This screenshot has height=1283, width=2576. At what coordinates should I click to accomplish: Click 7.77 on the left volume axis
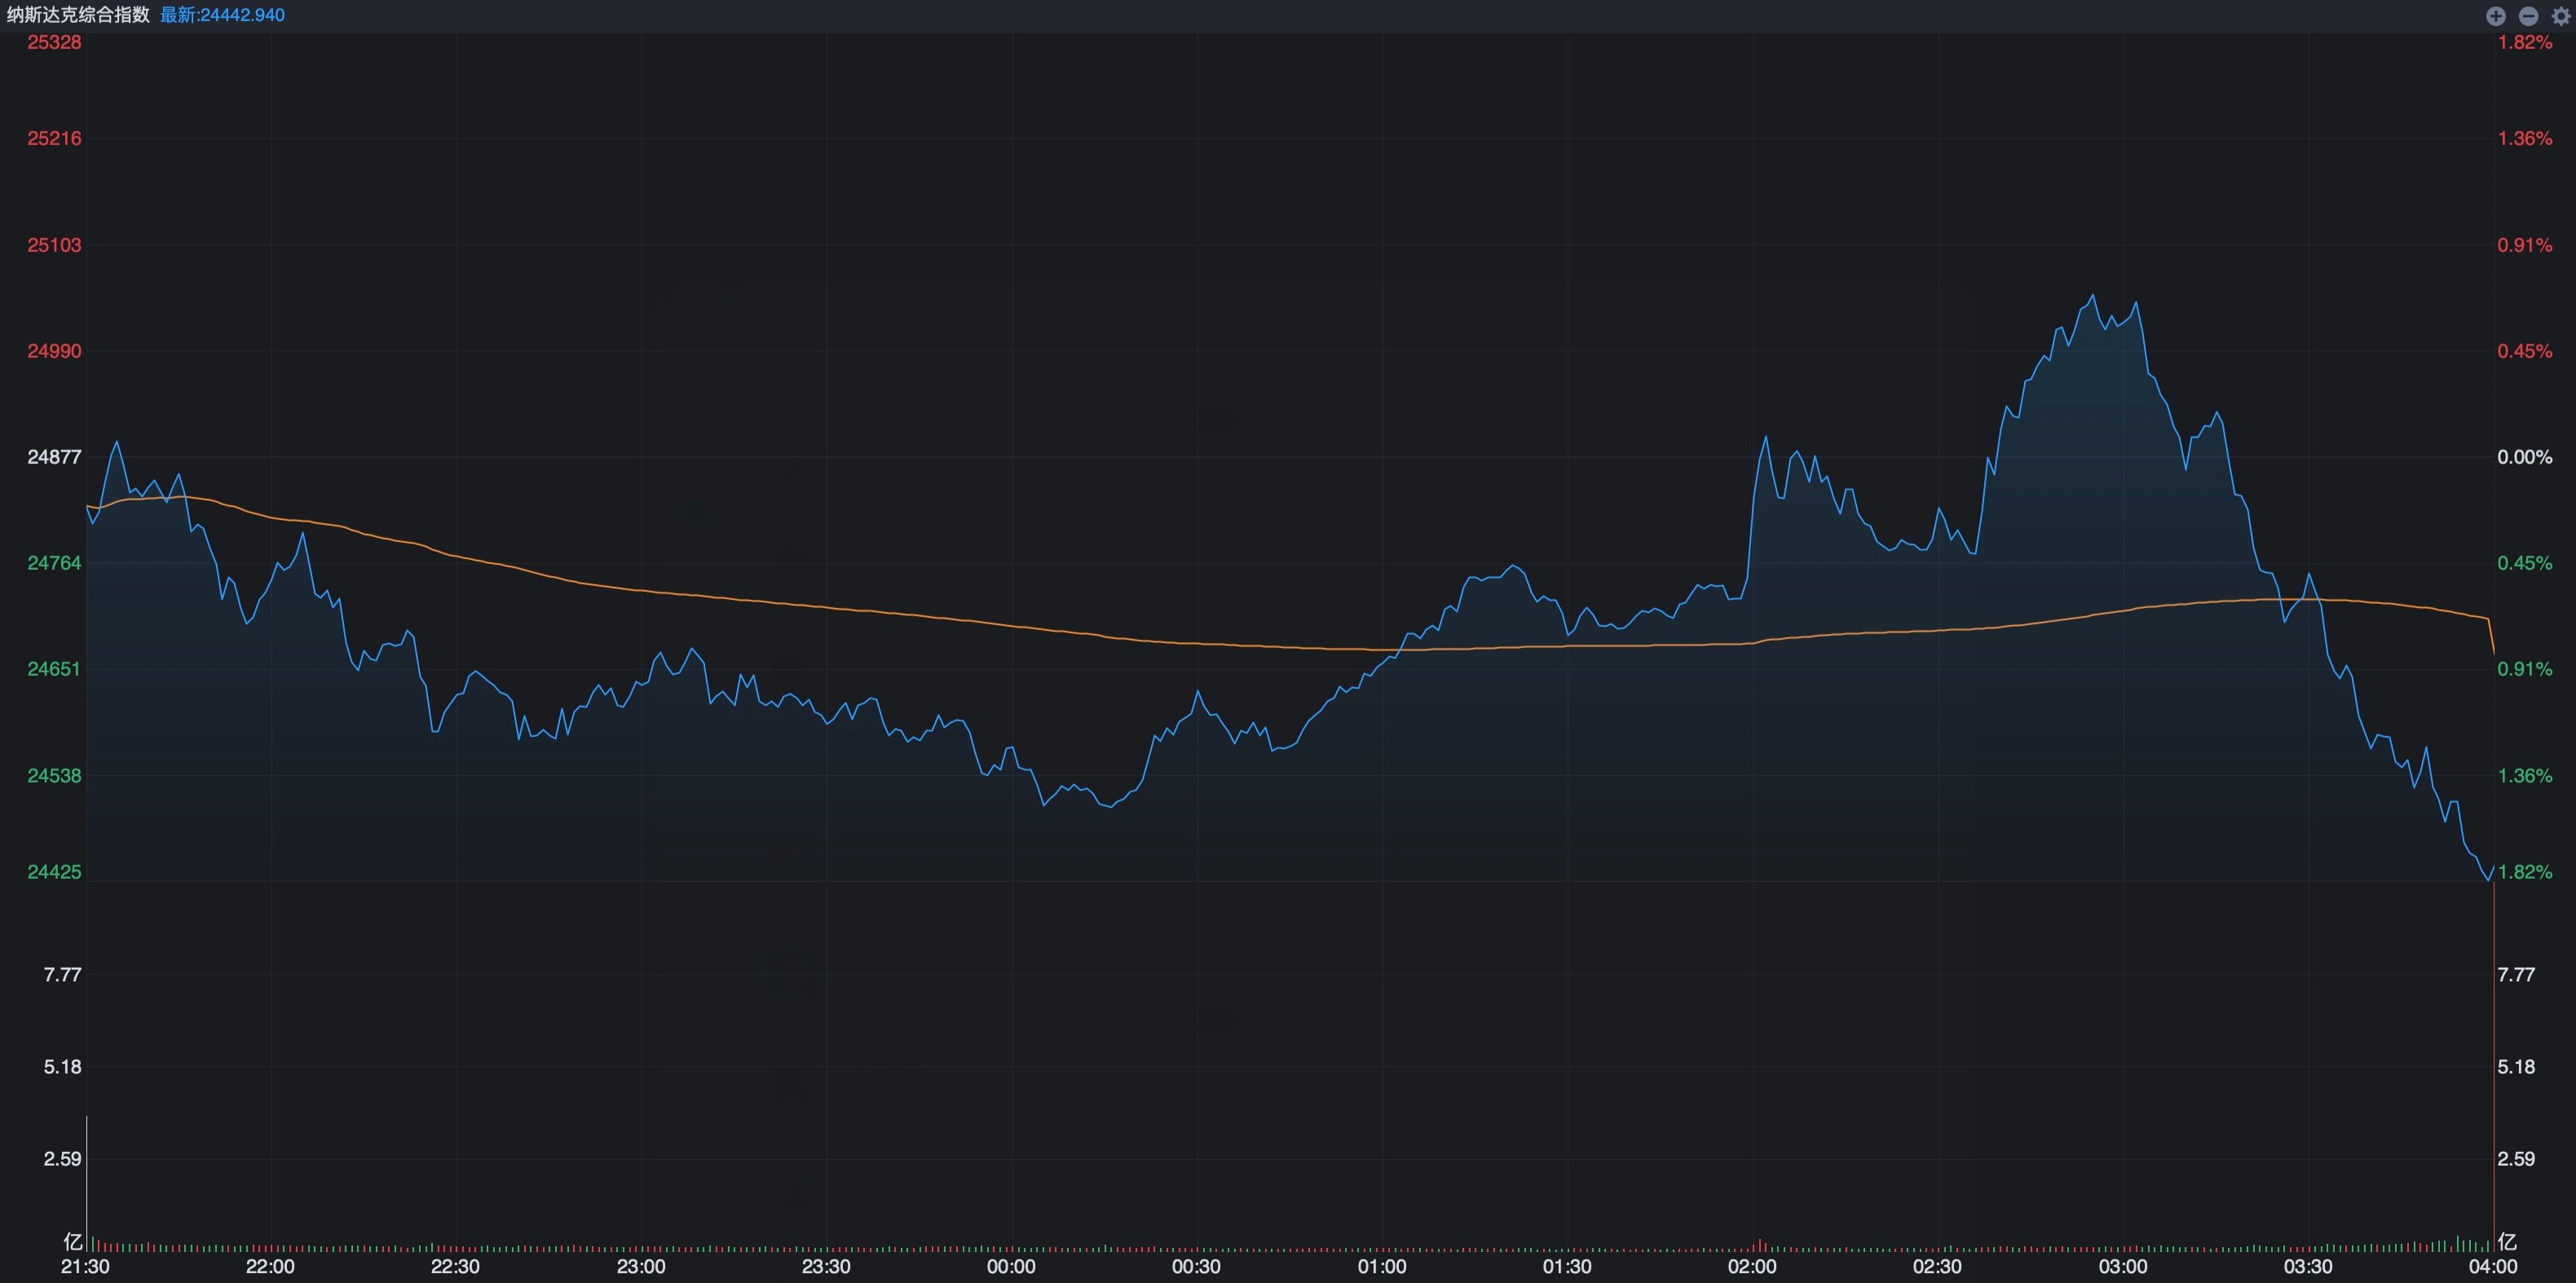click(62, 975)
